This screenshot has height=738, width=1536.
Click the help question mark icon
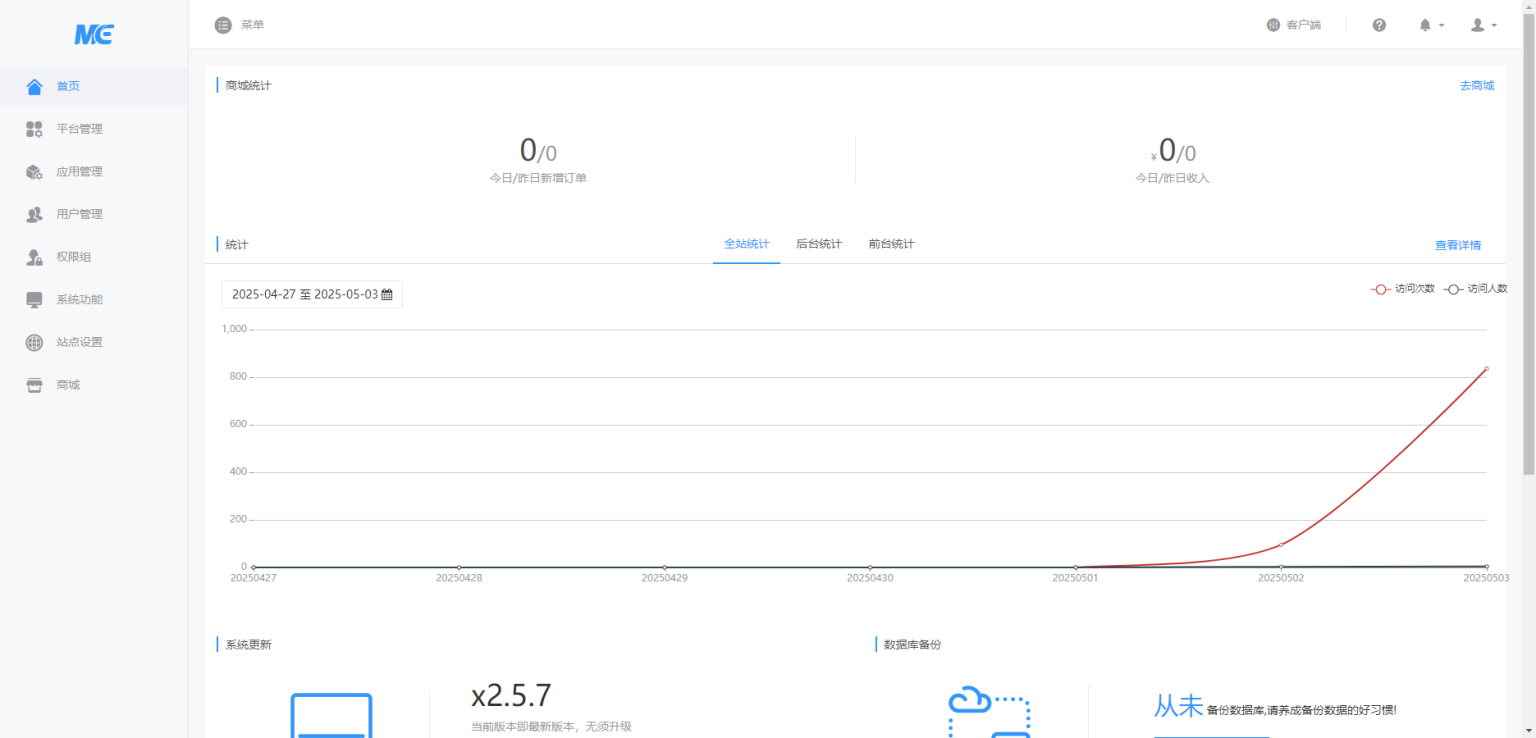coord(1379,25)
